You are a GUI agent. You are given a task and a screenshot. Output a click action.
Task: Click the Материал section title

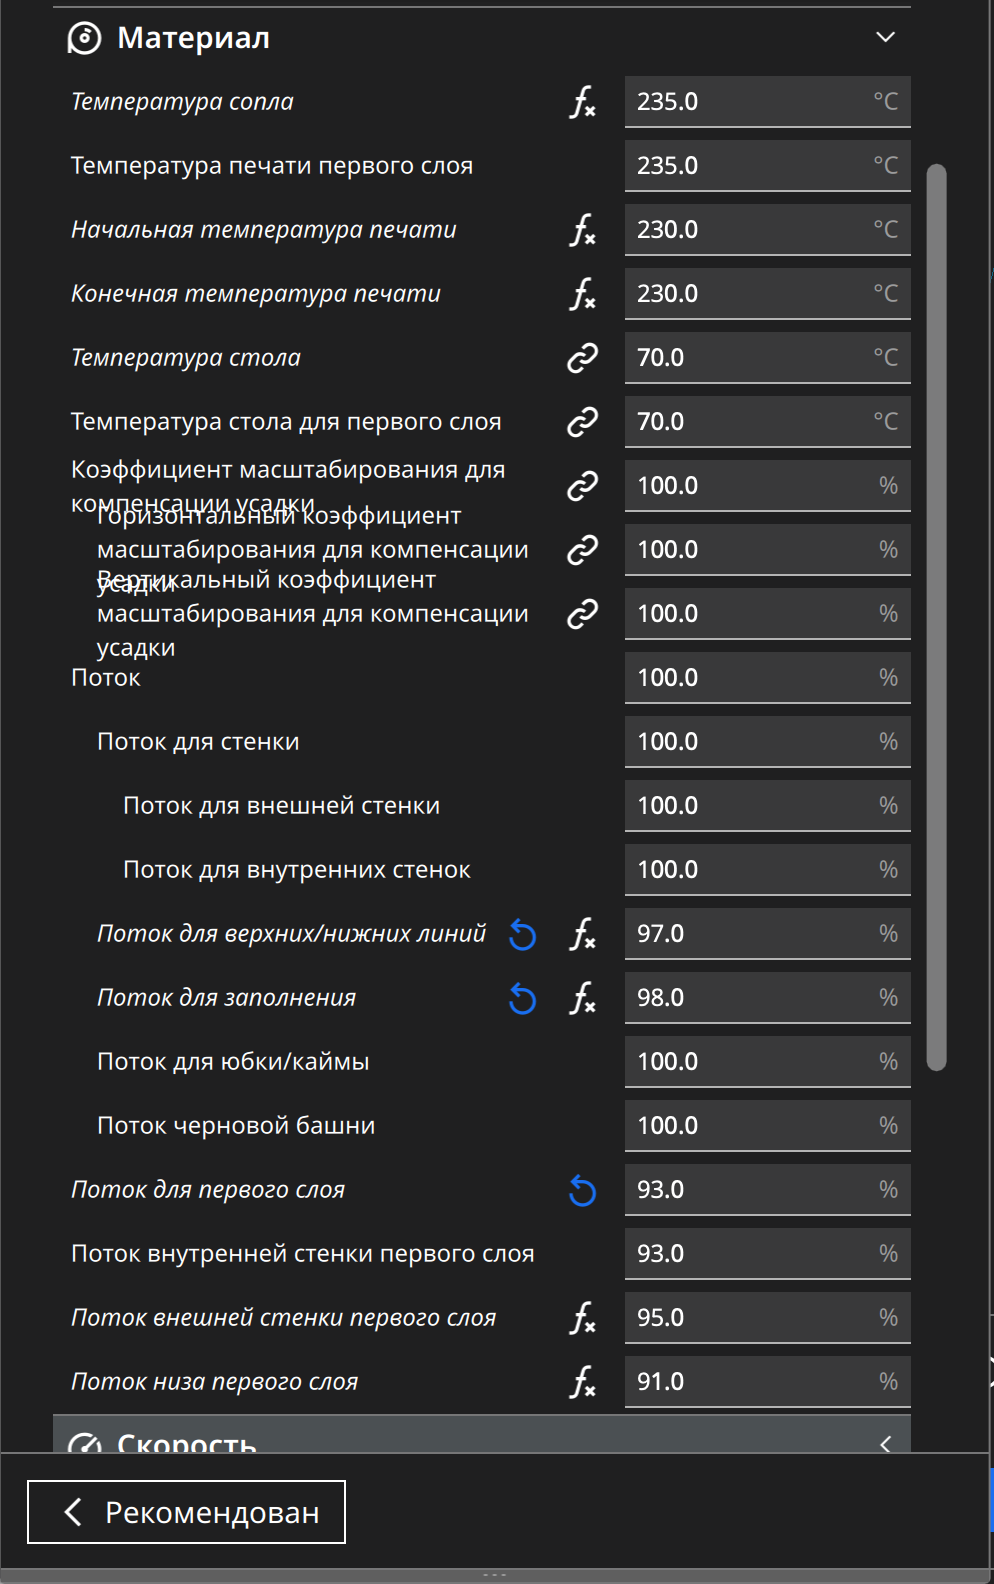click(193, 38)
